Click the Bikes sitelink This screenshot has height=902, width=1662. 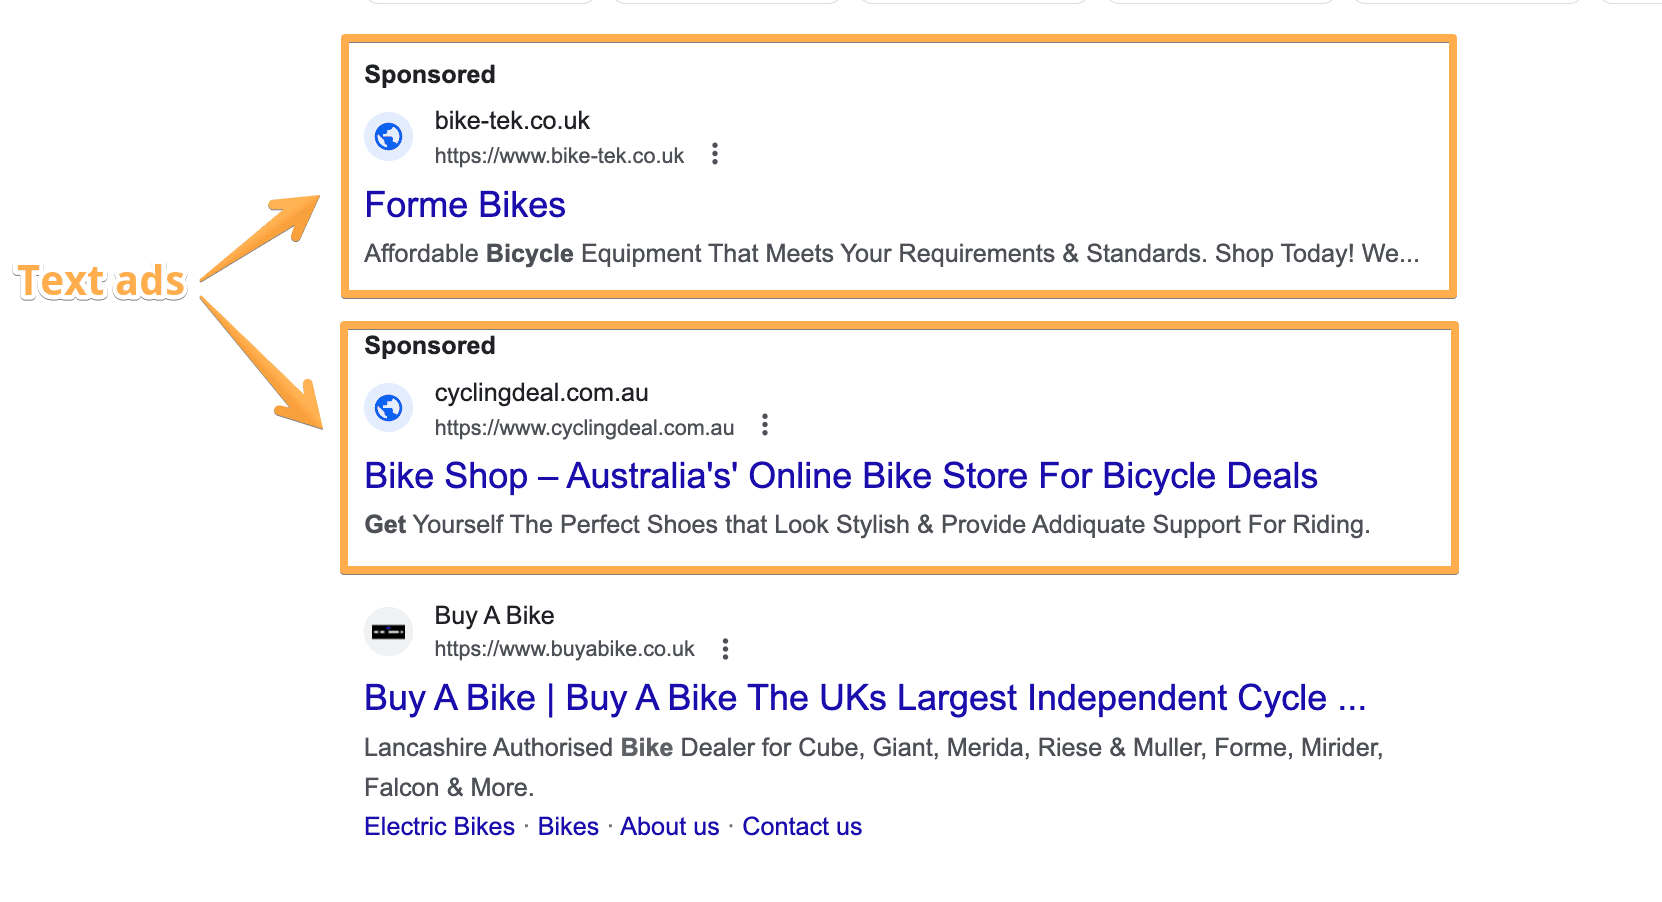point(567,826)
